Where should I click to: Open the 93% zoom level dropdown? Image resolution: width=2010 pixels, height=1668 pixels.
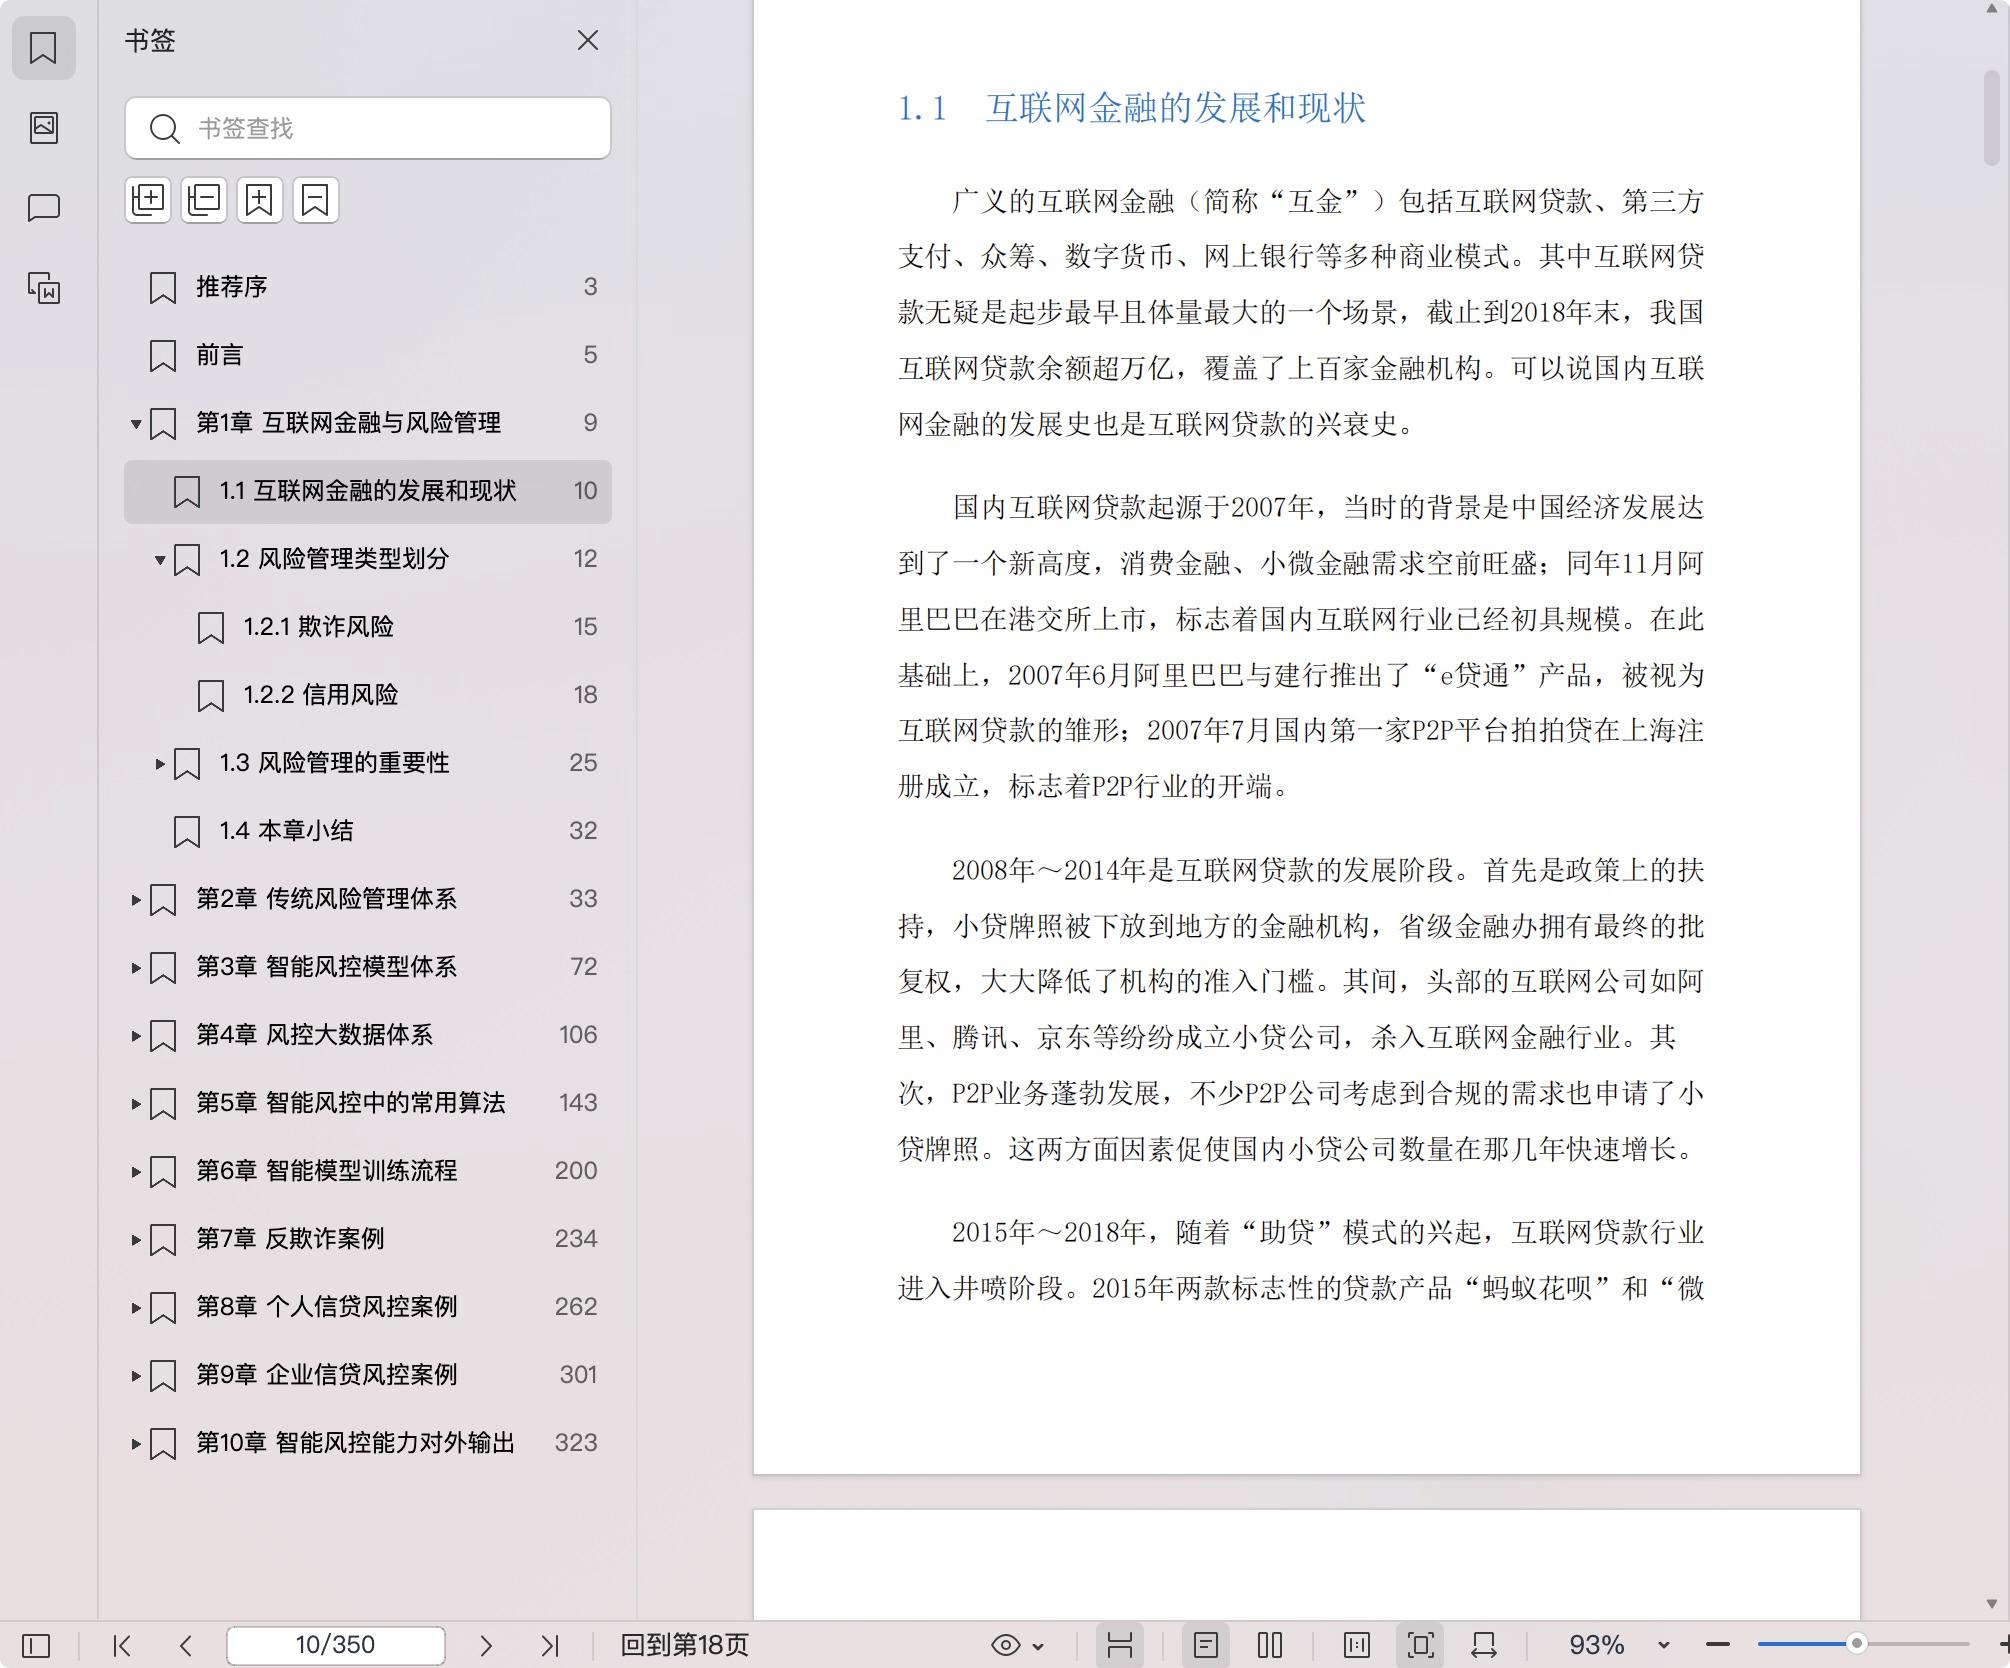click(x=1664, y=1645)
